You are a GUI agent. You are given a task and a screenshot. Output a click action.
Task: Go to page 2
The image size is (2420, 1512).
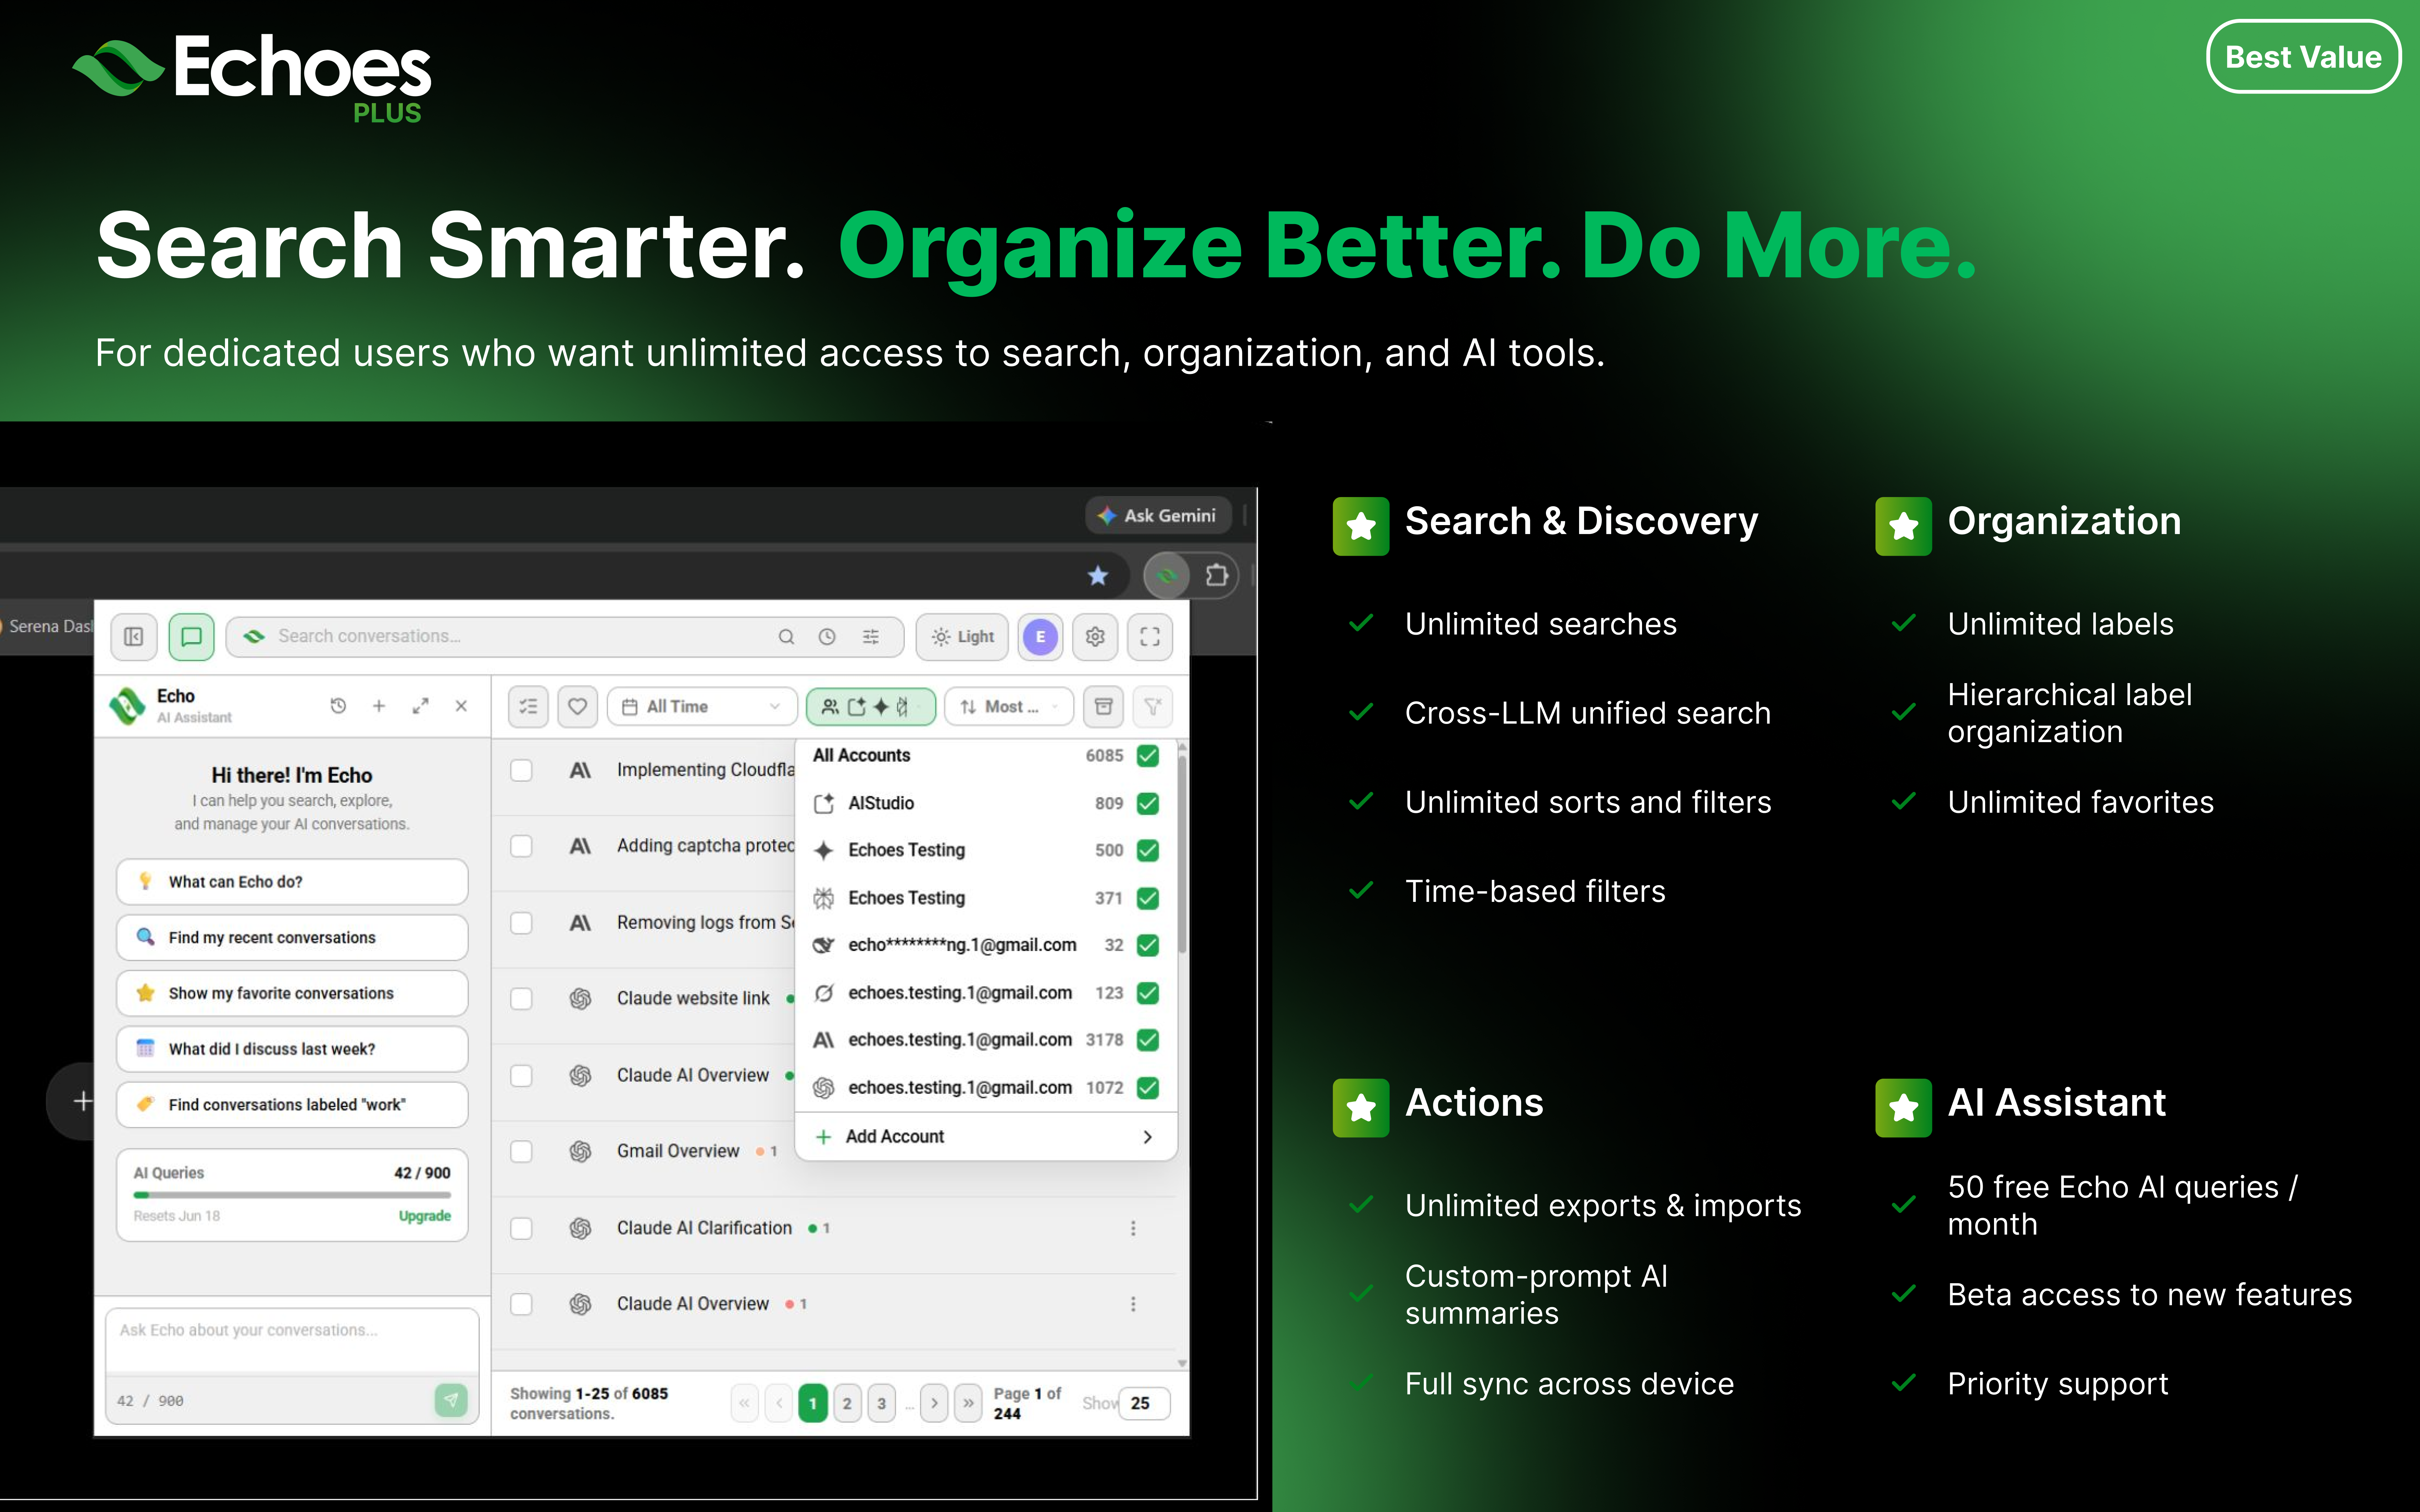[x=847, y=1403]
